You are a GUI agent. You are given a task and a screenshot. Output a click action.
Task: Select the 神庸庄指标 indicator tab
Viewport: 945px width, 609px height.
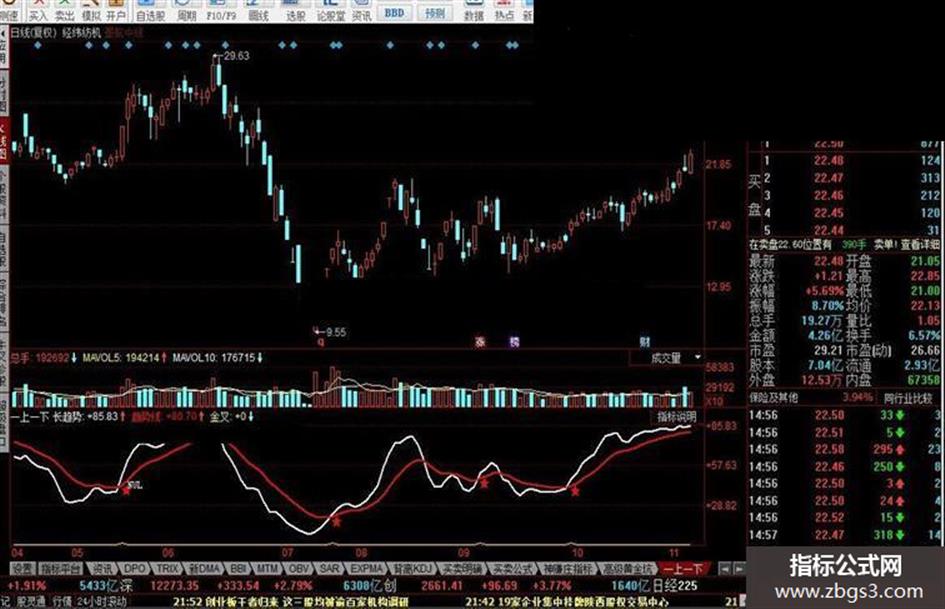(567, 569)
